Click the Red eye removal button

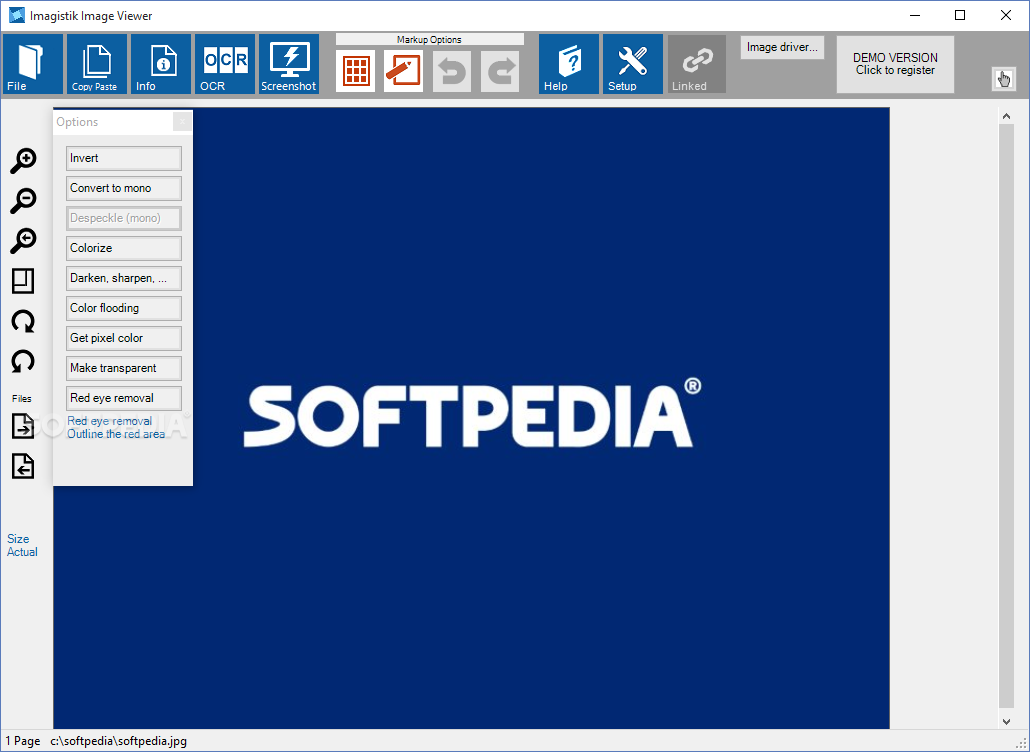click(x=123, y=398)
